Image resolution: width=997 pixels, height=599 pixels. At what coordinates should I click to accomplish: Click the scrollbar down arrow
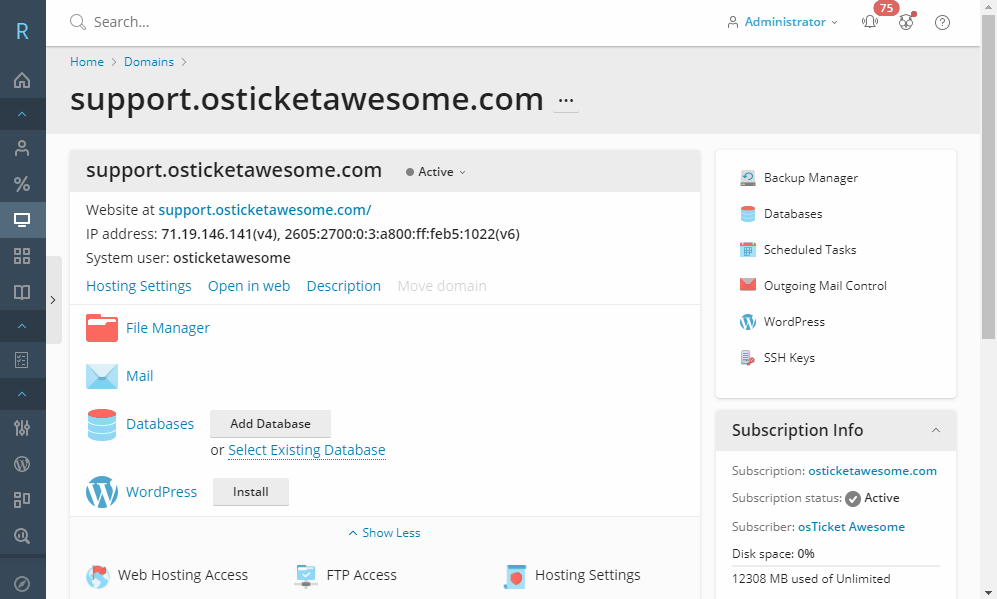(x=988, y=593)
